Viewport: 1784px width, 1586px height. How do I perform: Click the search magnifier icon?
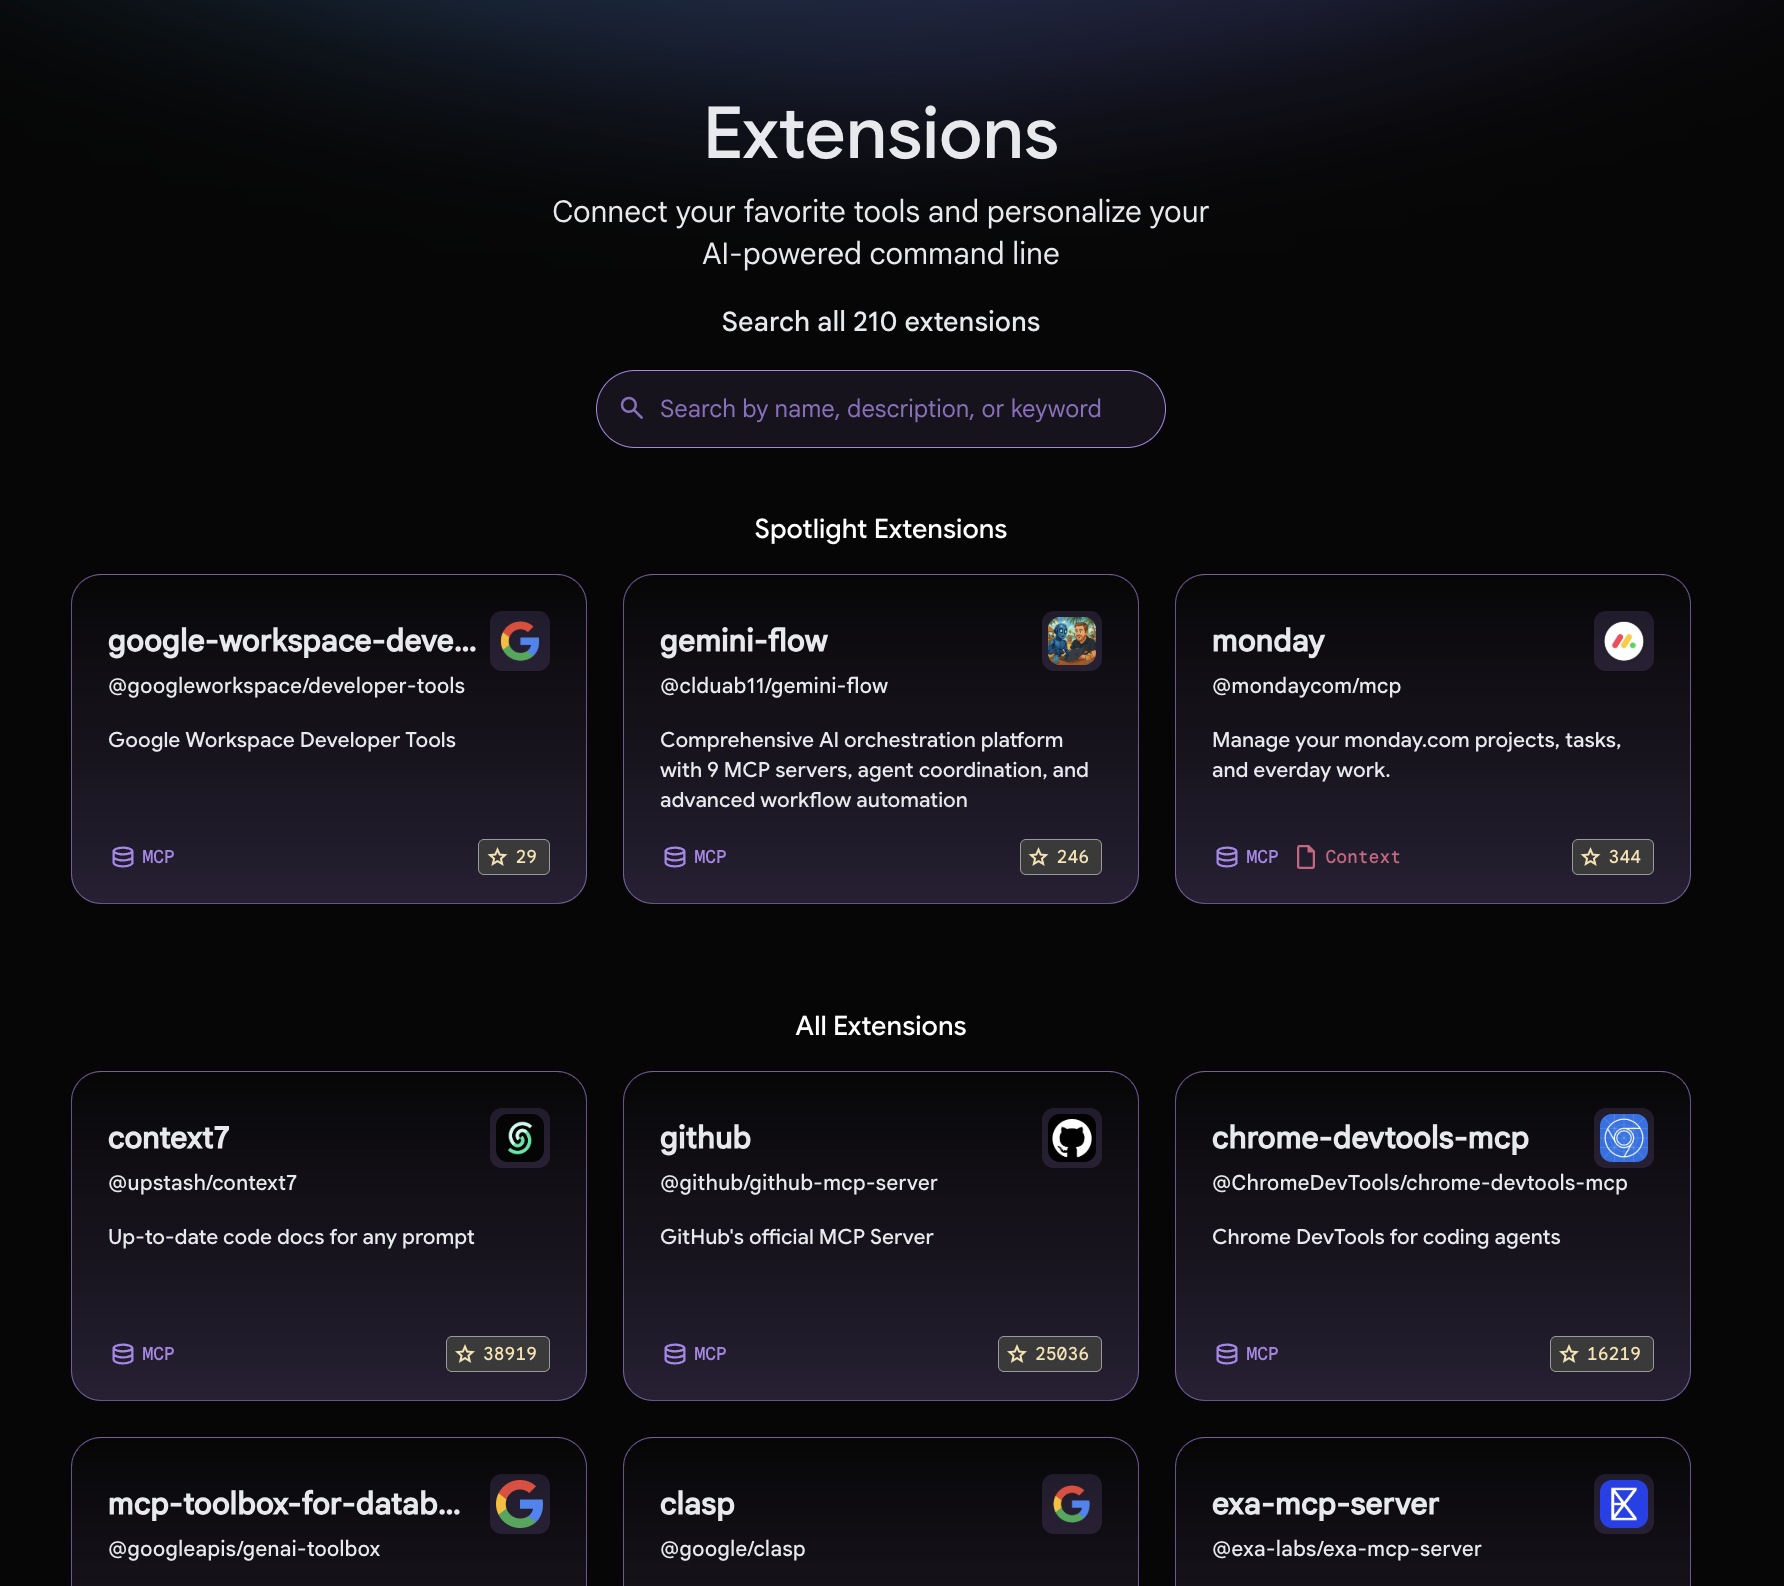[x=631, y=408]
